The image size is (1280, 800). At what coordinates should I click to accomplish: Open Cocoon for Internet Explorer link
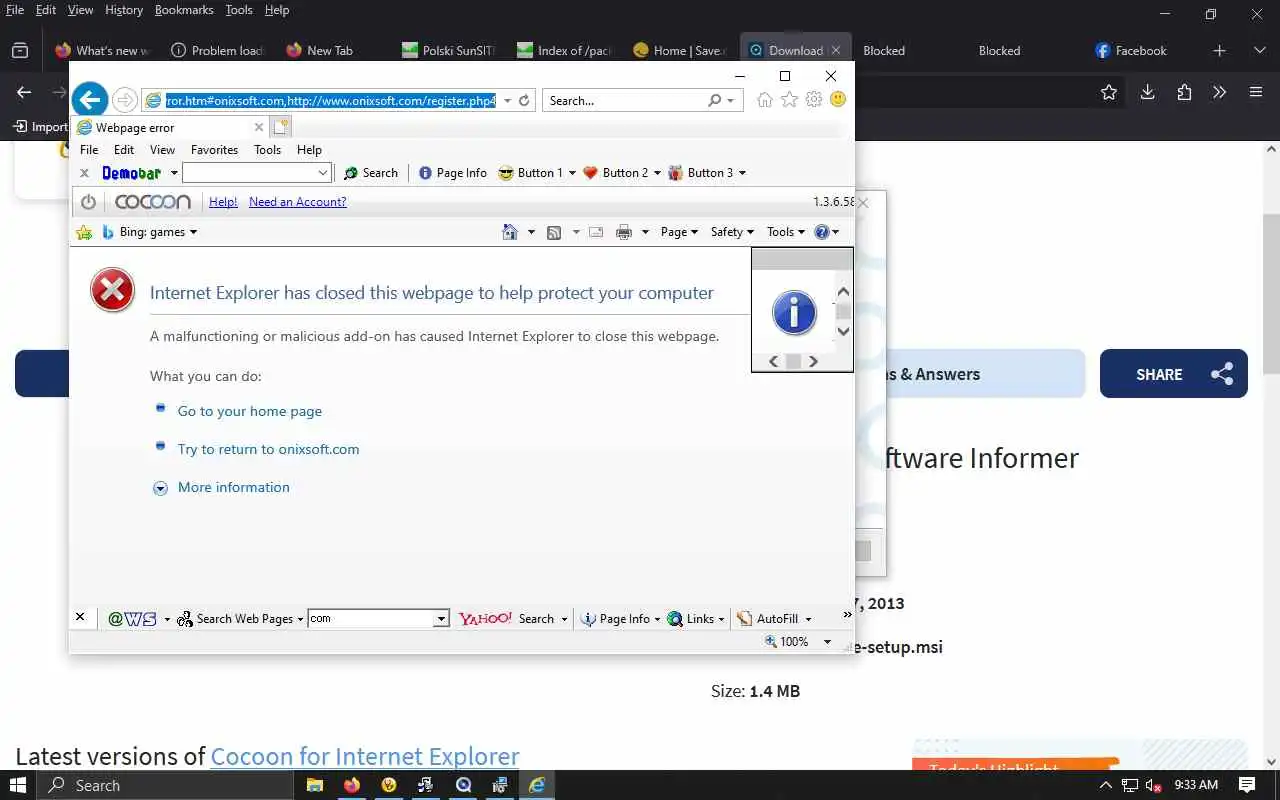365,756
